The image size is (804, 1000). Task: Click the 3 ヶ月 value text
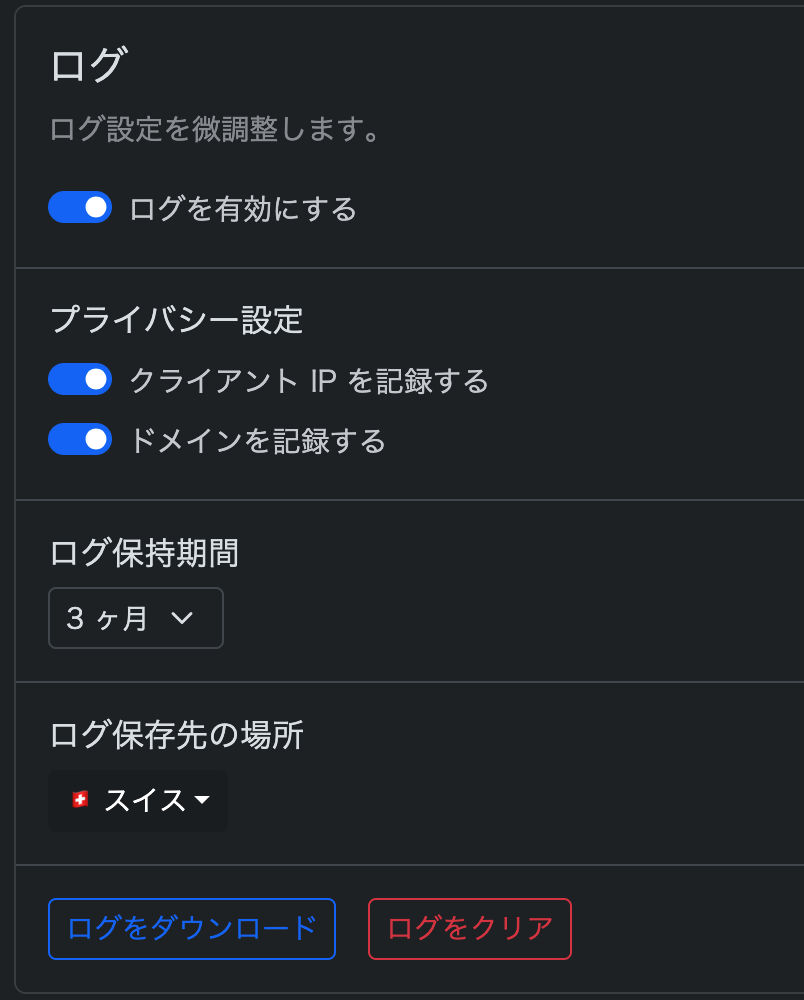tap(107, 619)
